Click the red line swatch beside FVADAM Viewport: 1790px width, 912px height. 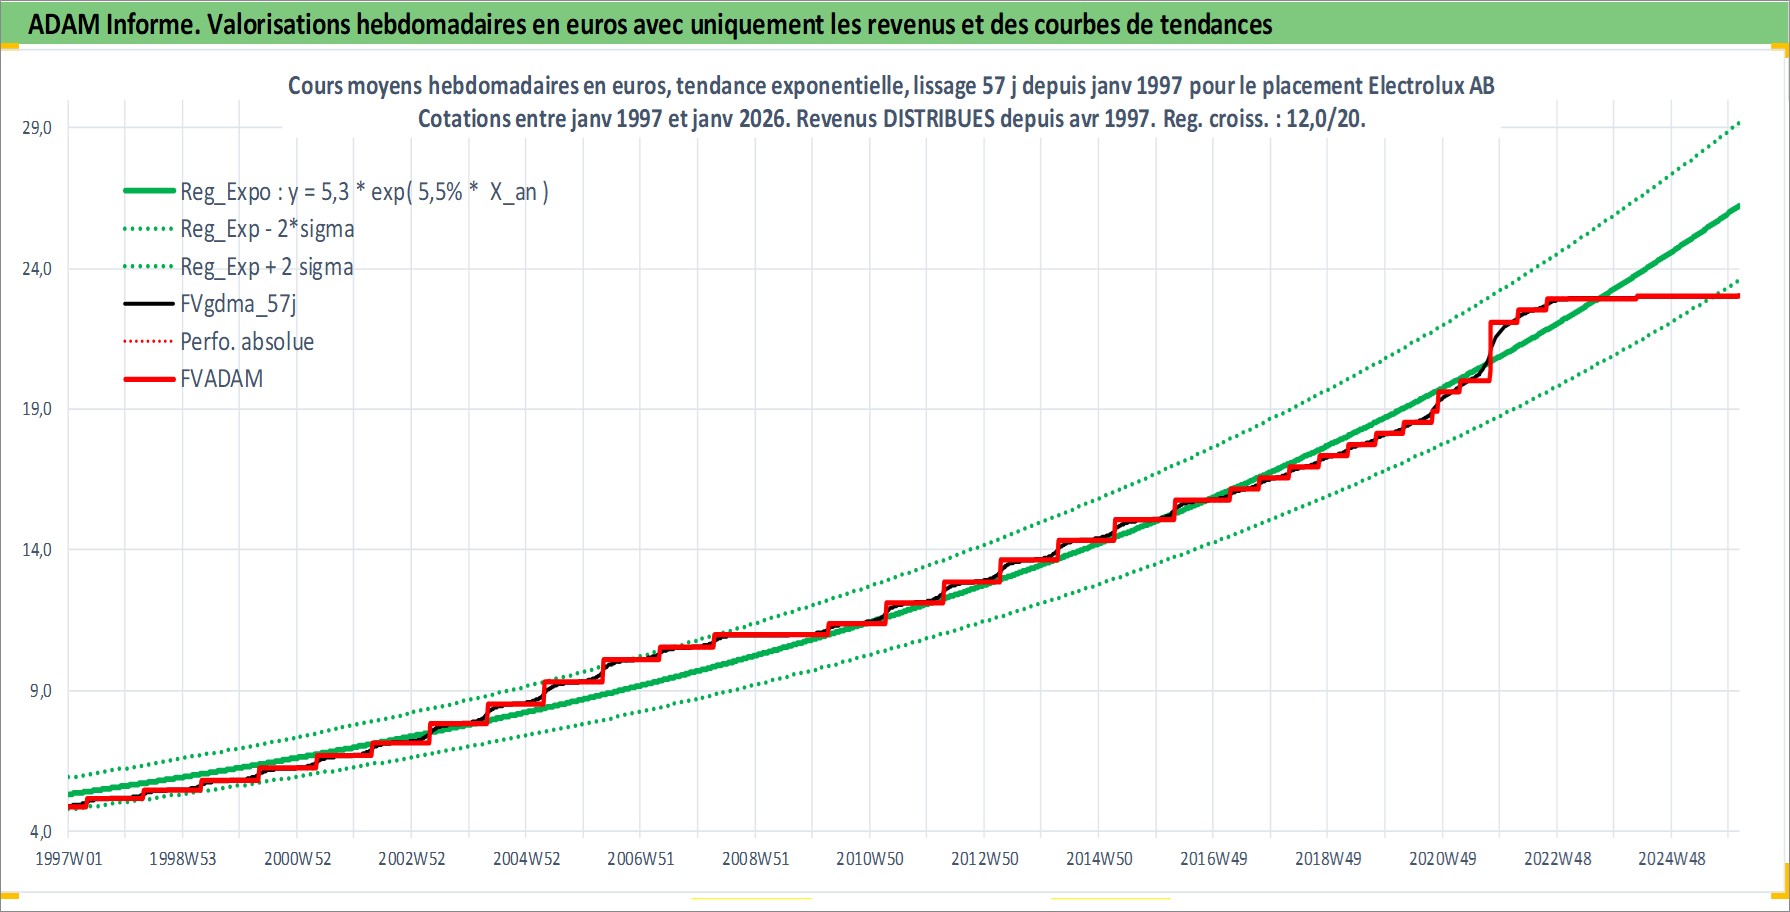149,379
